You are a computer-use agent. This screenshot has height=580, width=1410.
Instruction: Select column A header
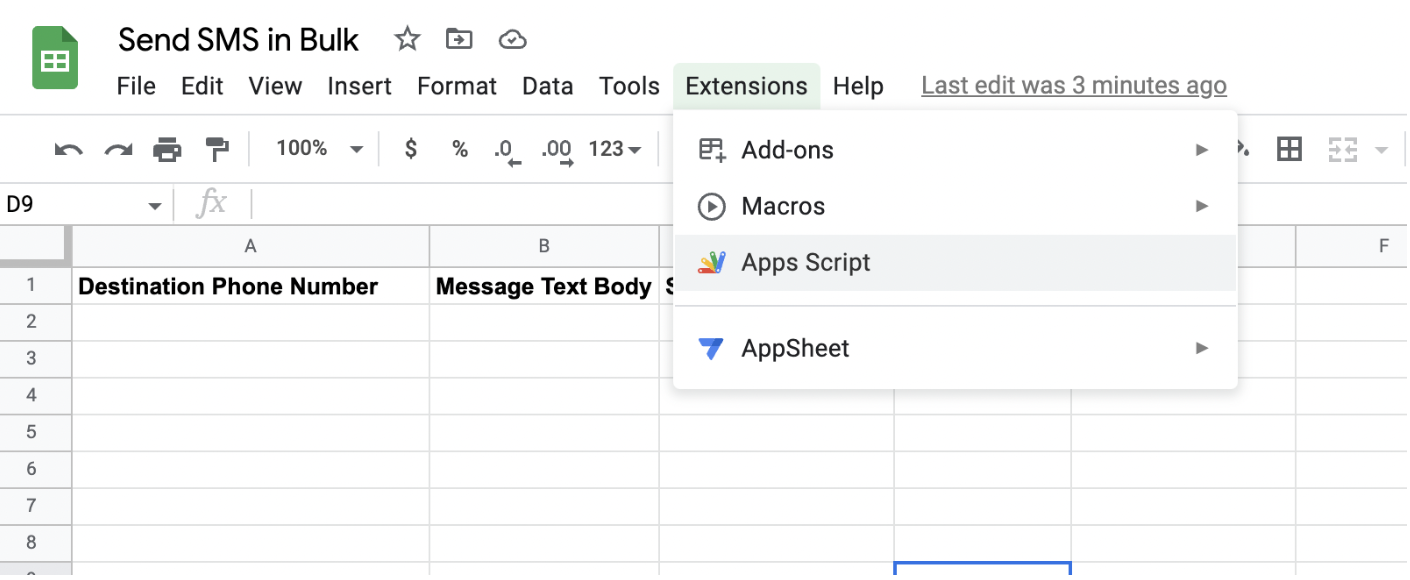(251, 246)
